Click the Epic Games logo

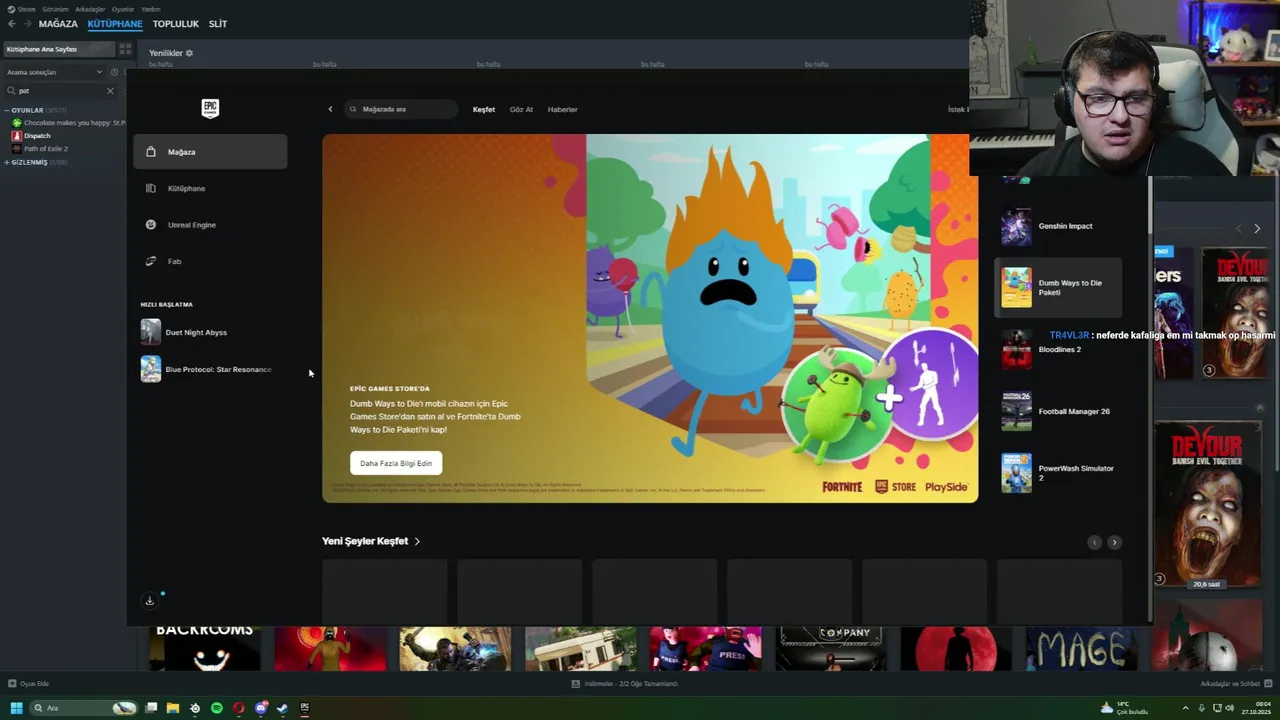tap(210, 108)
